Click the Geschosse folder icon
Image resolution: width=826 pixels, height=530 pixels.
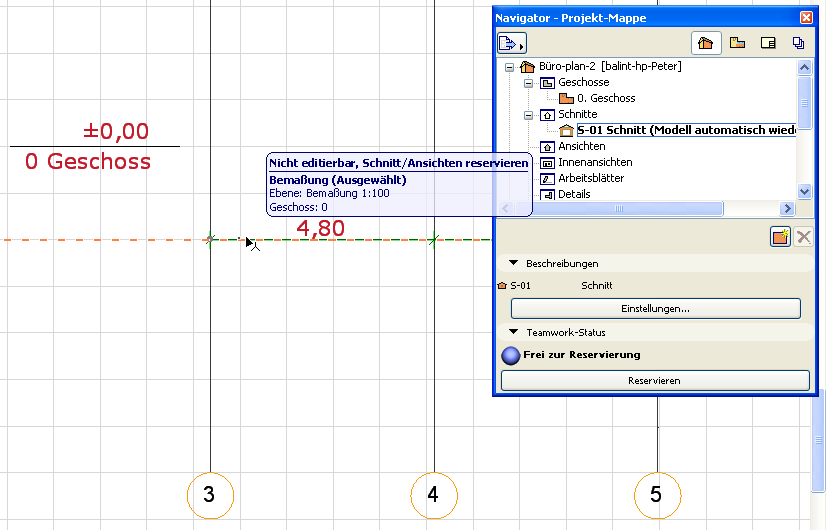(x=547, y=83)
